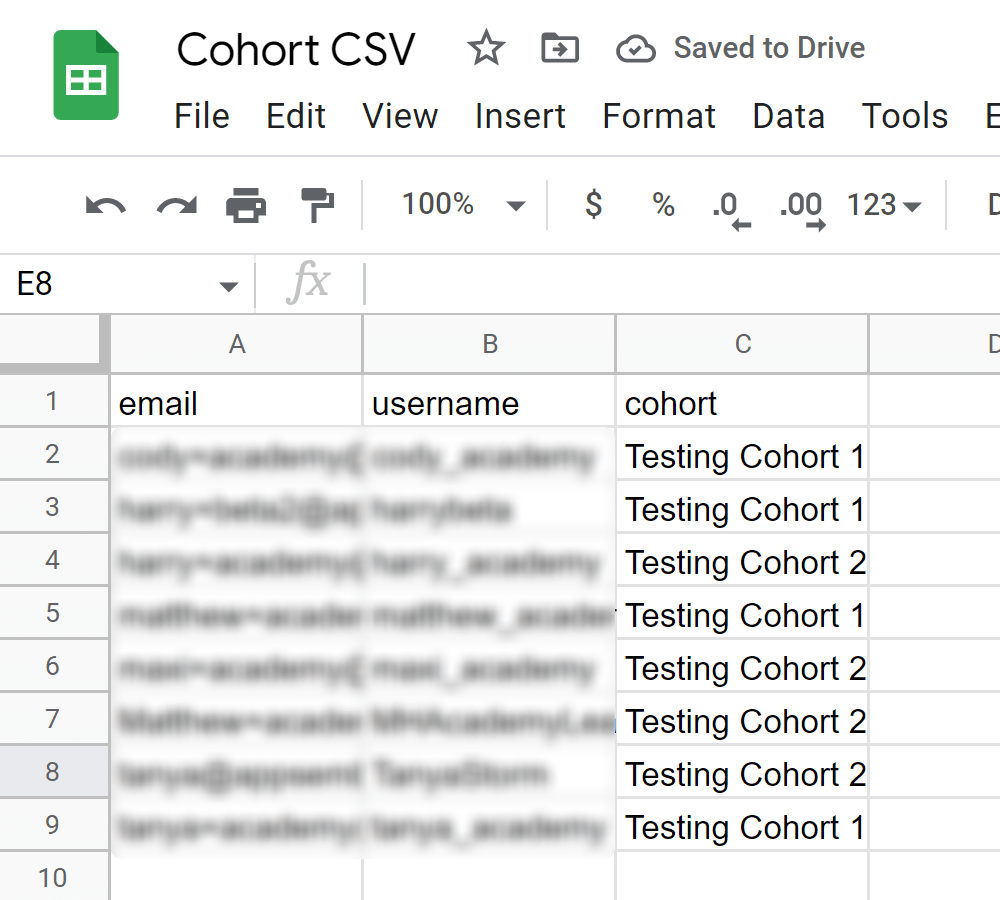
Task: Star the Cohort CSV spreadsheet
Action: [x=486, y=47]
